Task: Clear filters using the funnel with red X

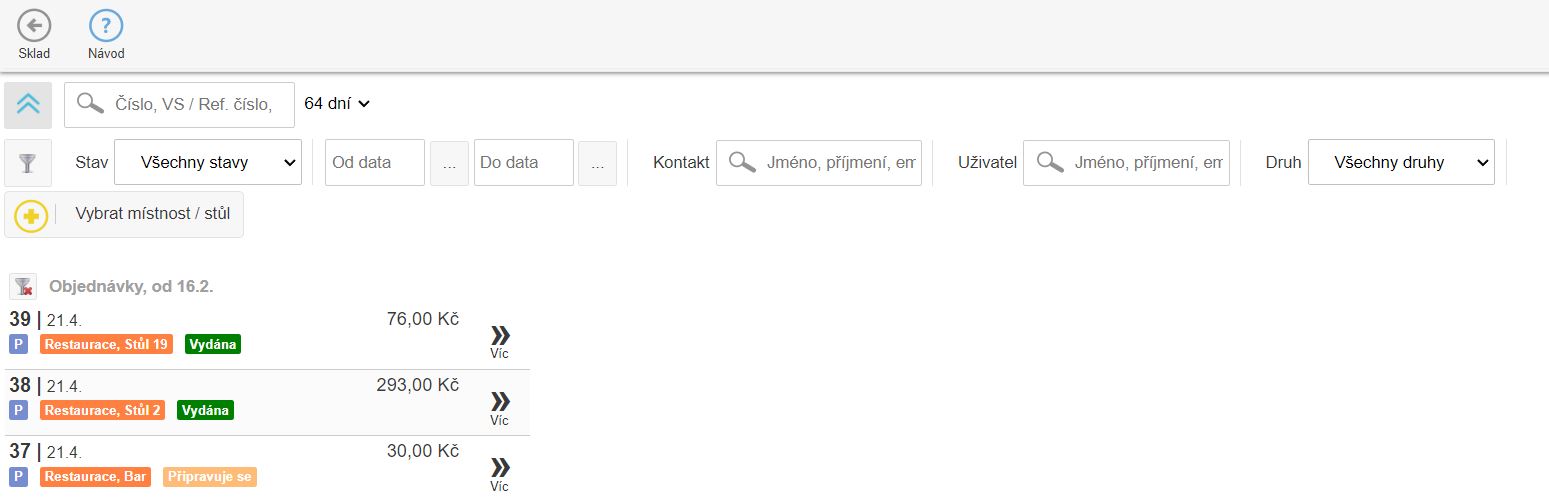Action: pyautogui.click(x=23, y=287)
